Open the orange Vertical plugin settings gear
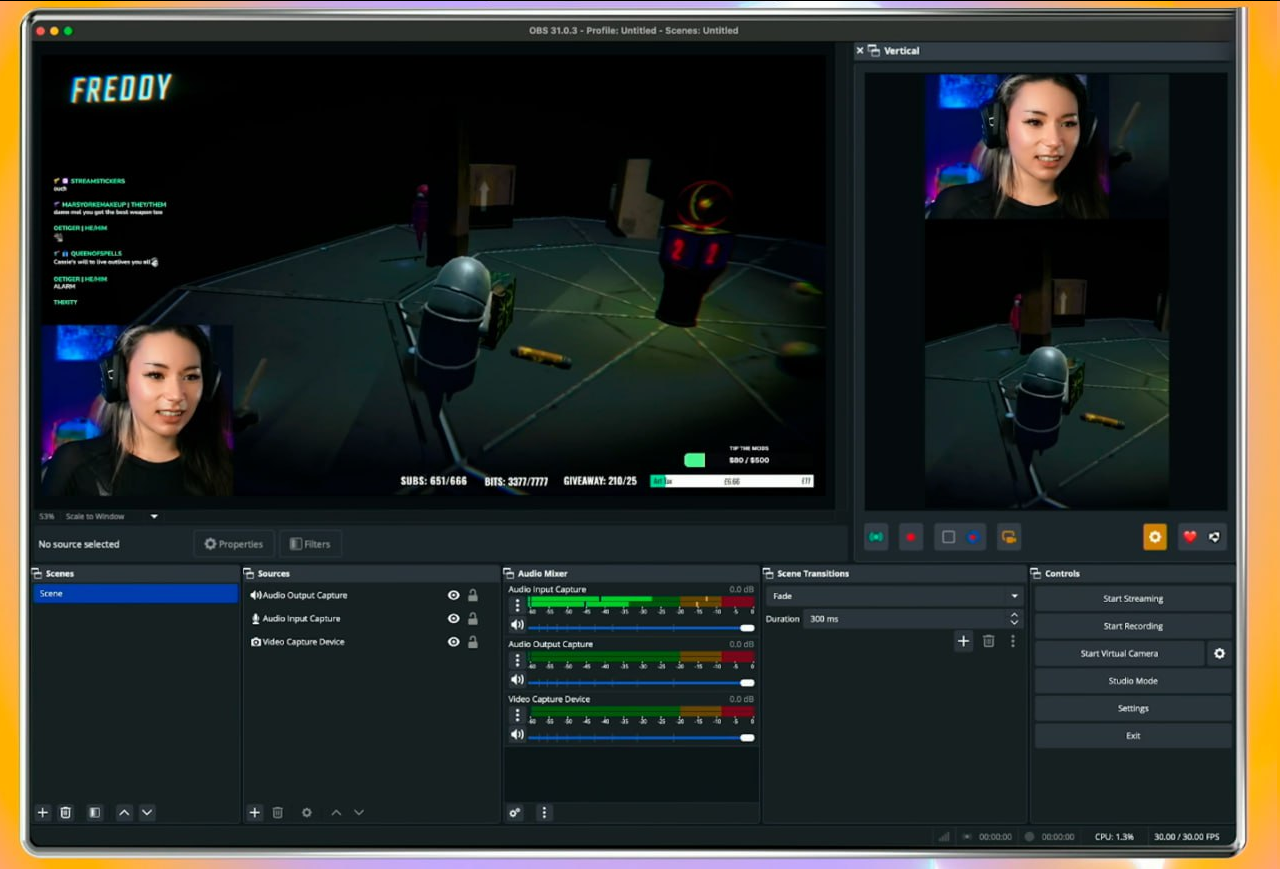 (1155, 537)
